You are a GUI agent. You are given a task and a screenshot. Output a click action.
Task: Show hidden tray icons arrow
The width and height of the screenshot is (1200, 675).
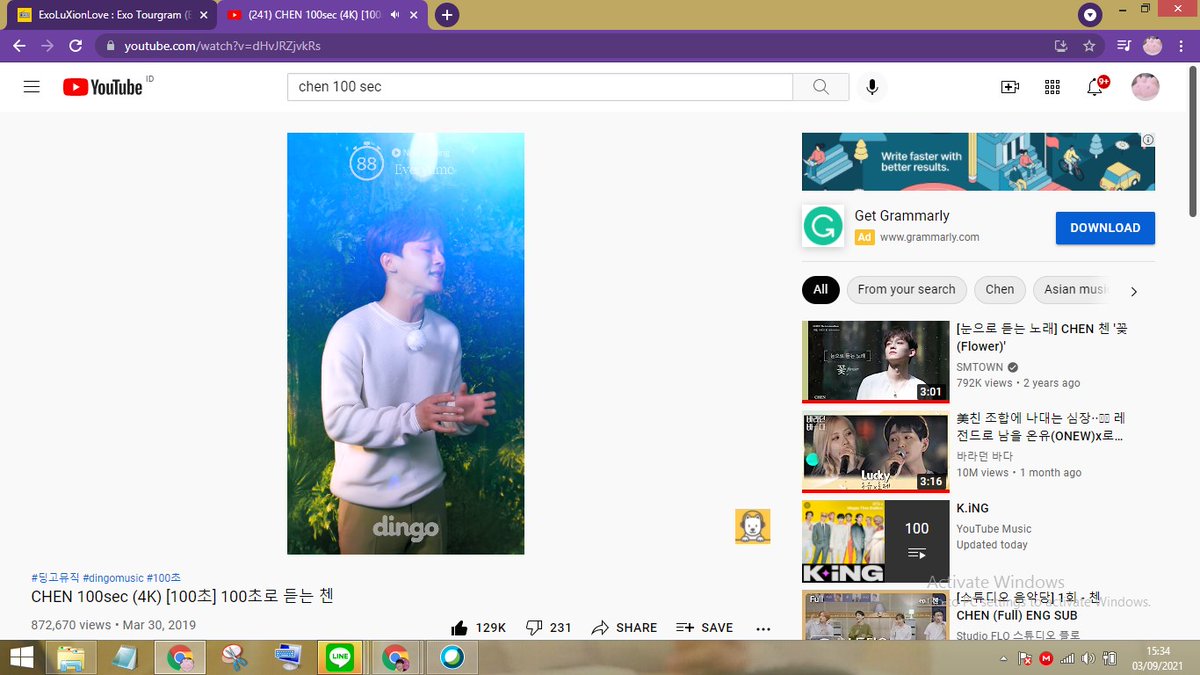(x=1005, y=658)
